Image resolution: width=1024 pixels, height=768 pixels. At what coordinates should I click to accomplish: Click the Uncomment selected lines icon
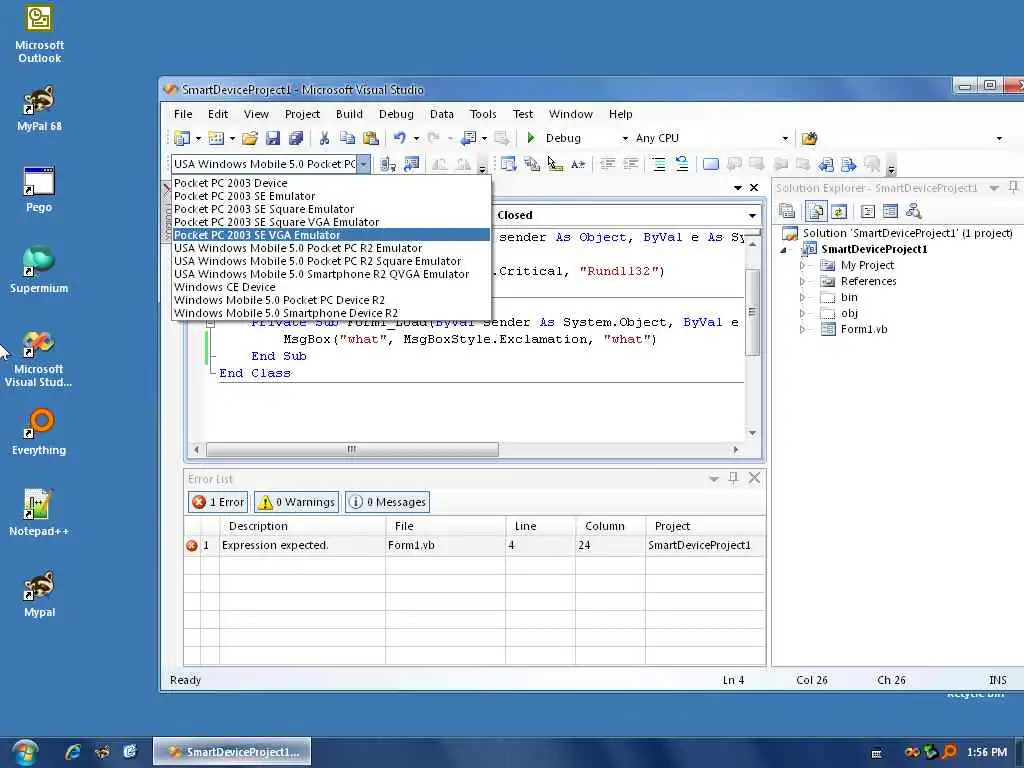682,165
